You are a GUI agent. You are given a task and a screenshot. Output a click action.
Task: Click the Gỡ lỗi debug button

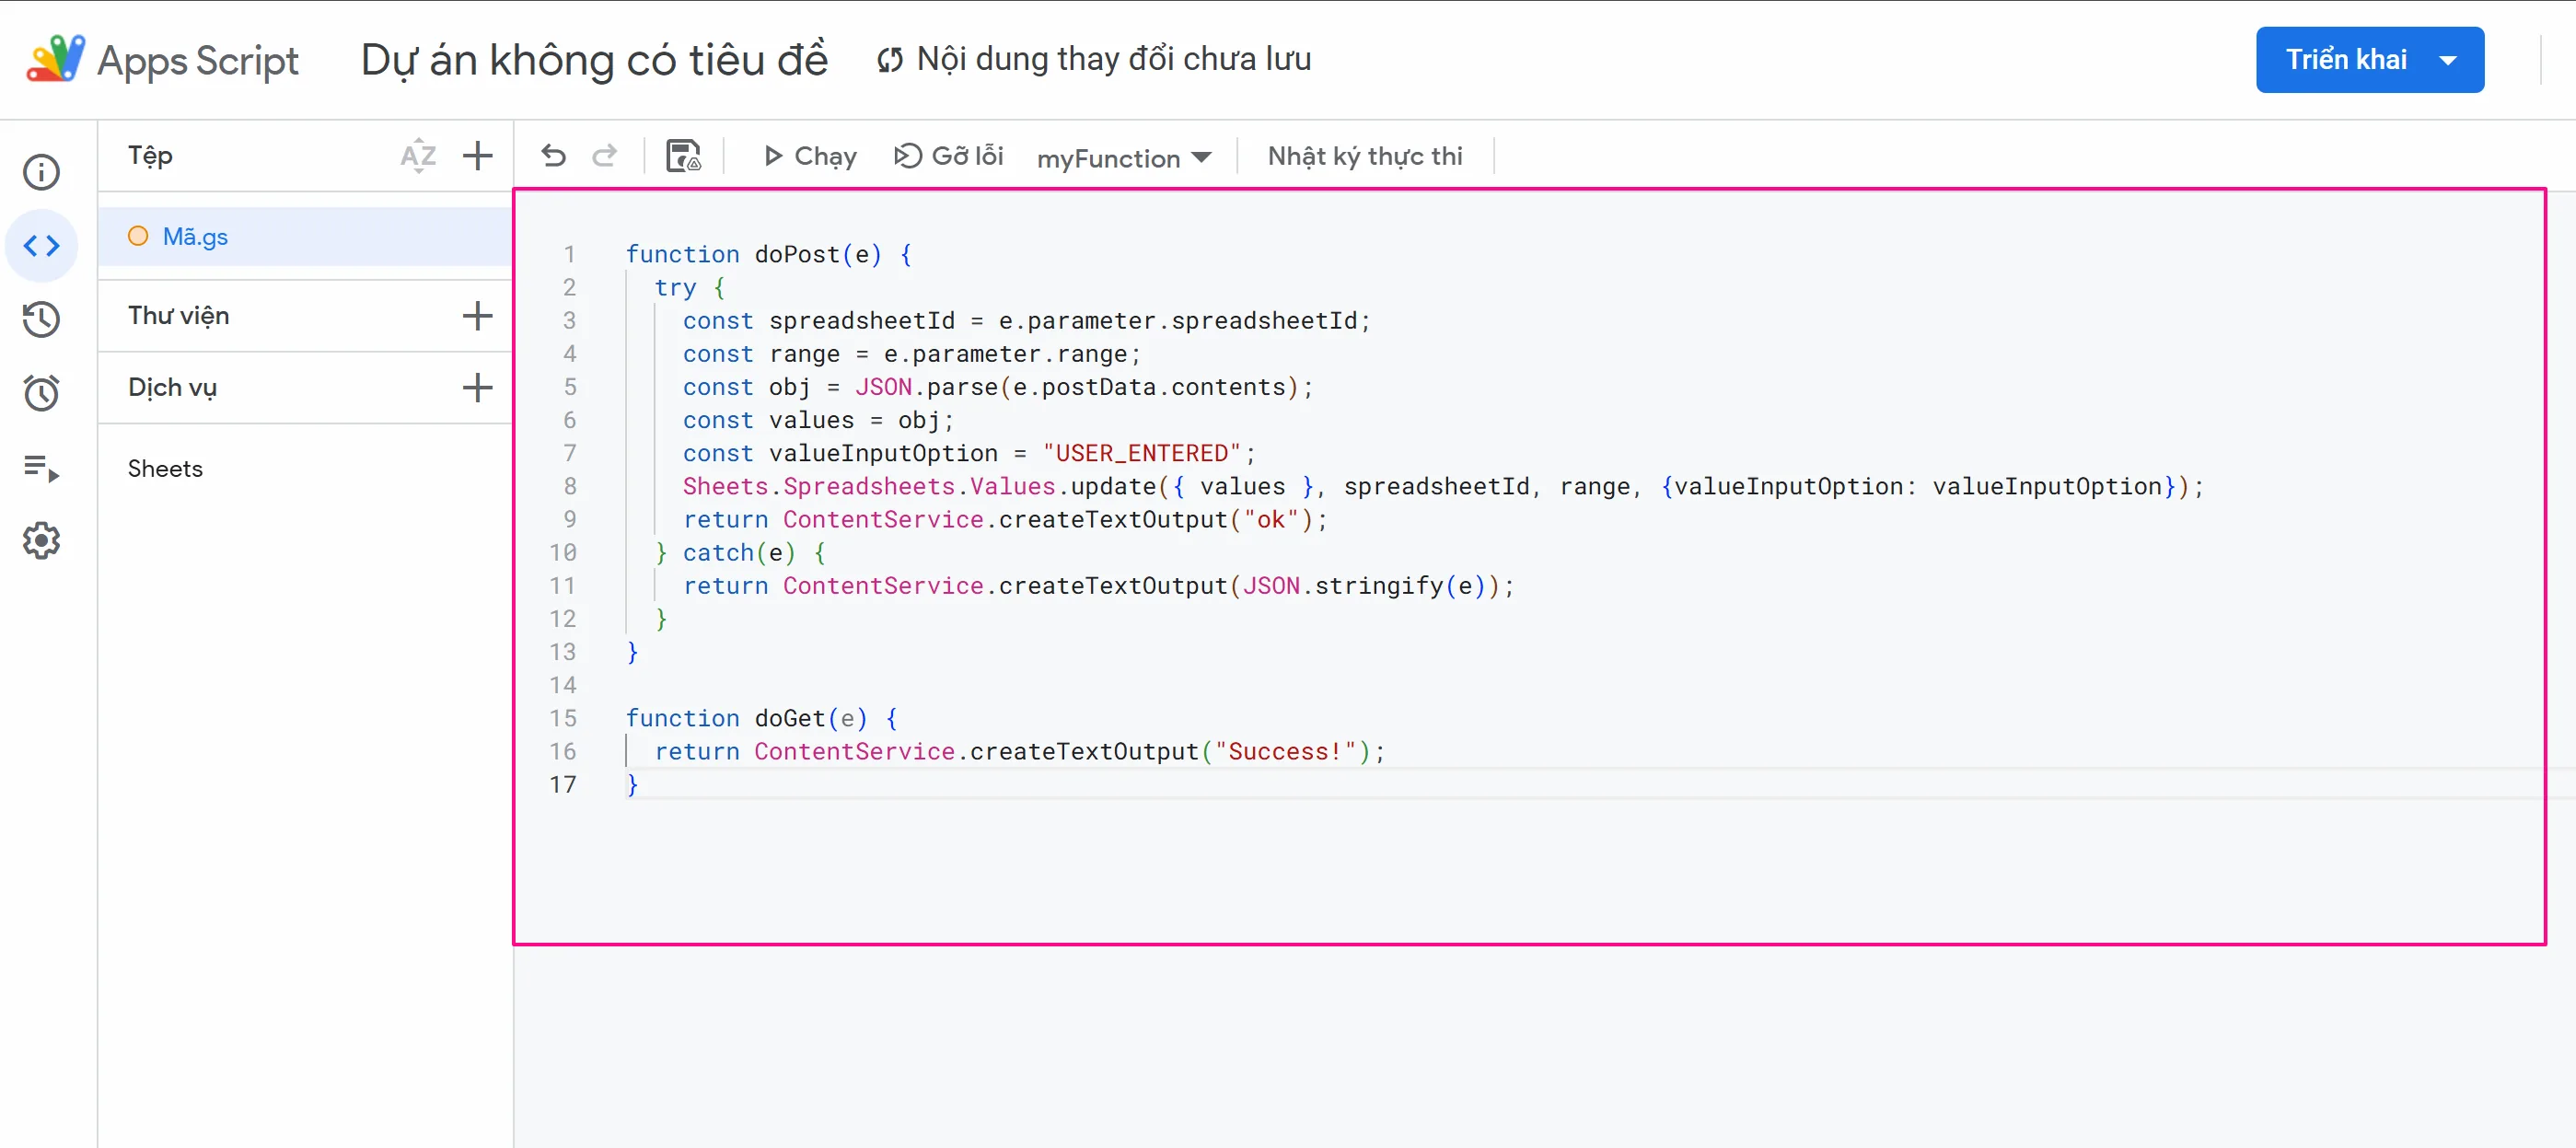tap(948, 156)
